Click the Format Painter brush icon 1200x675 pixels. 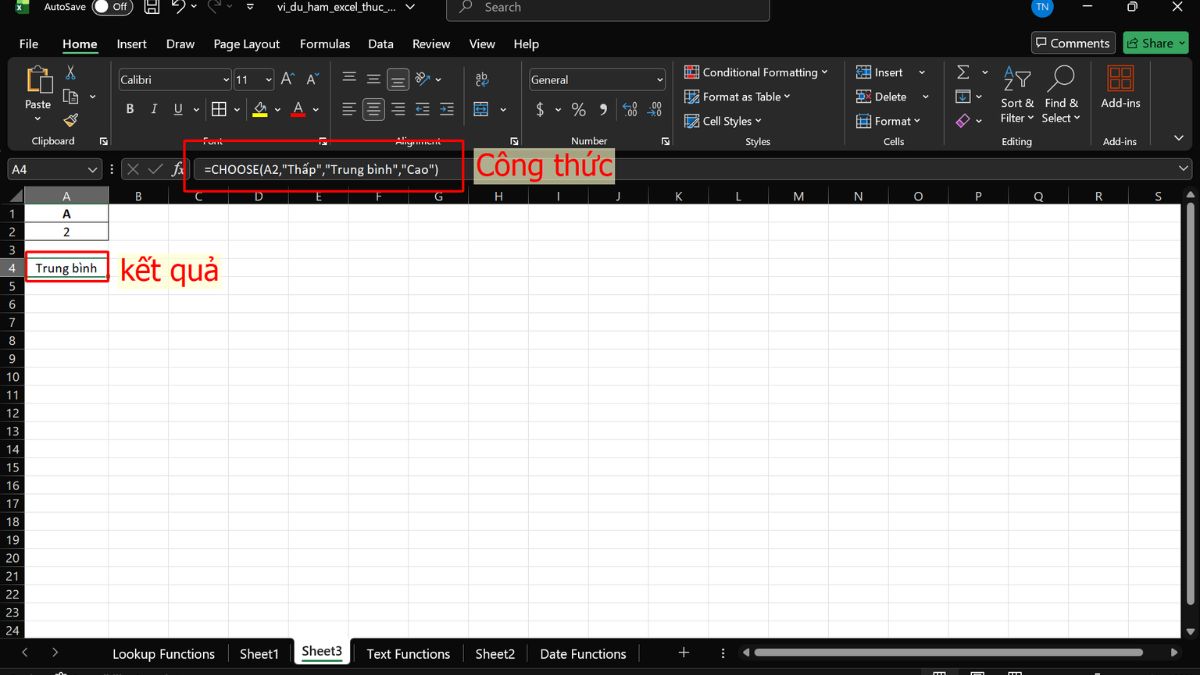point(70,120)
